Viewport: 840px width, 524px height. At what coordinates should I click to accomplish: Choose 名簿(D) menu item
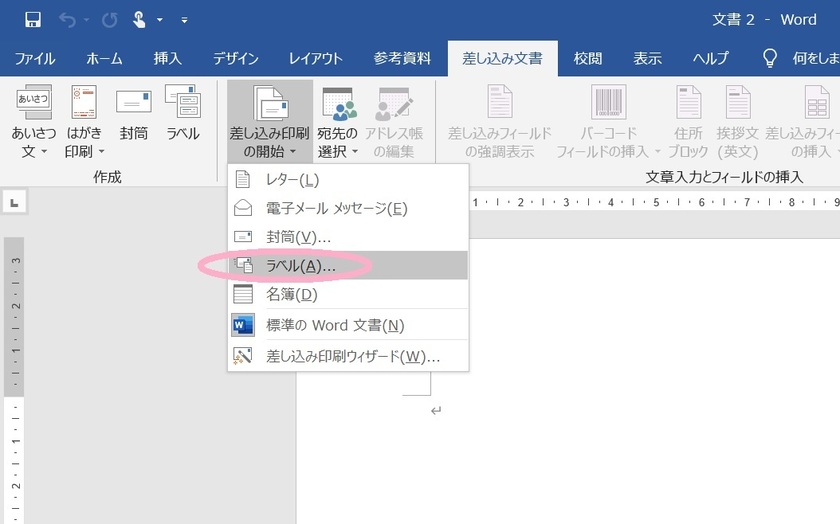coord(348,294)
